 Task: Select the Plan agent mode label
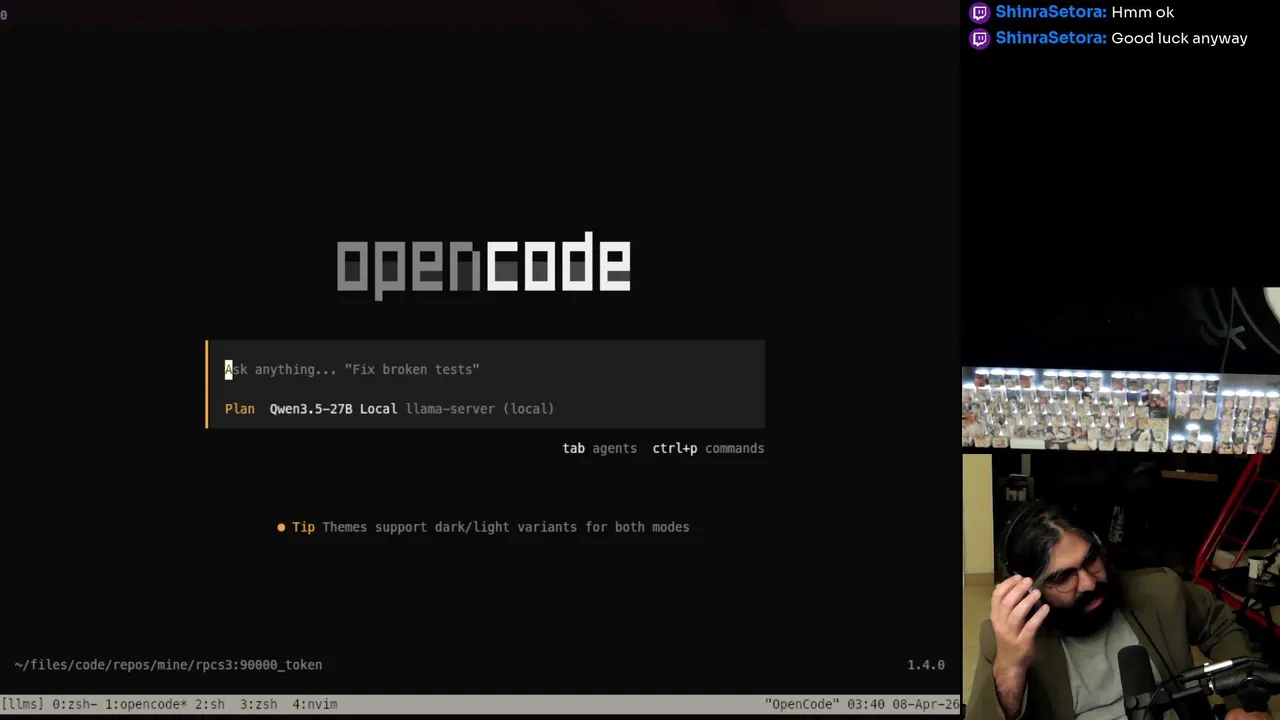tap(240, 408)
